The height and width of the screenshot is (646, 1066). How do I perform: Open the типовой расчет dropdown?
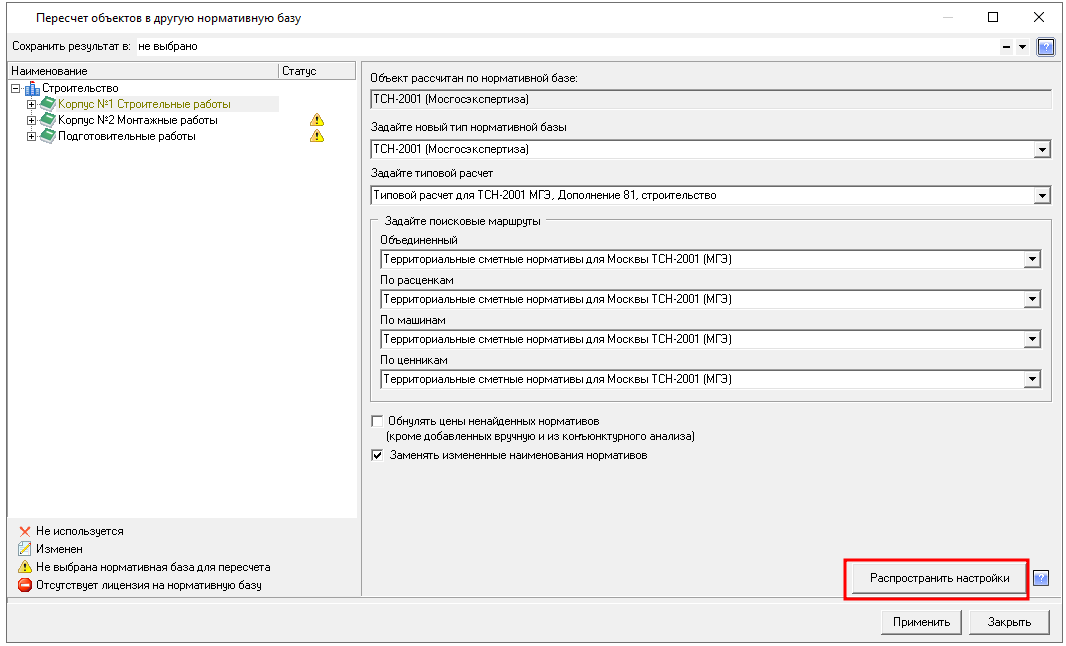1043,196
